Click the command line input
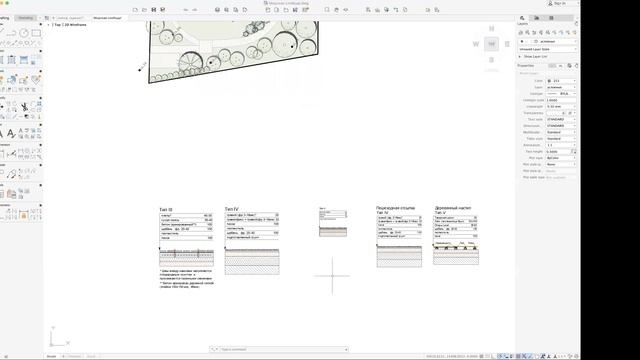 point(283,349)
